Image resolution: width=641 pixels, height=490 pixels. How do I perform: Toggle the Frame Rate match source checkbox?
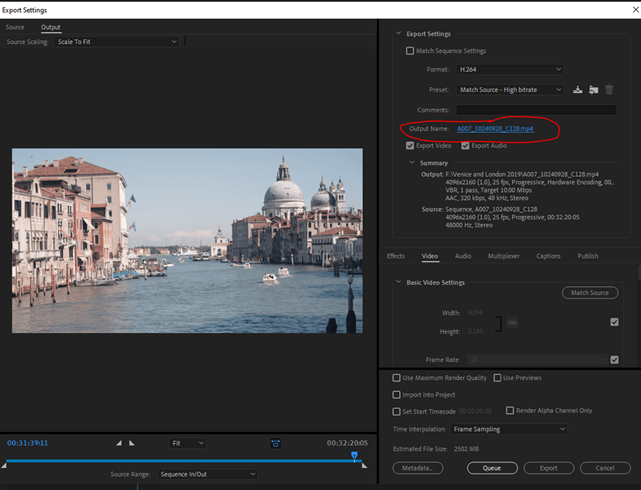[x=614, y=360]
